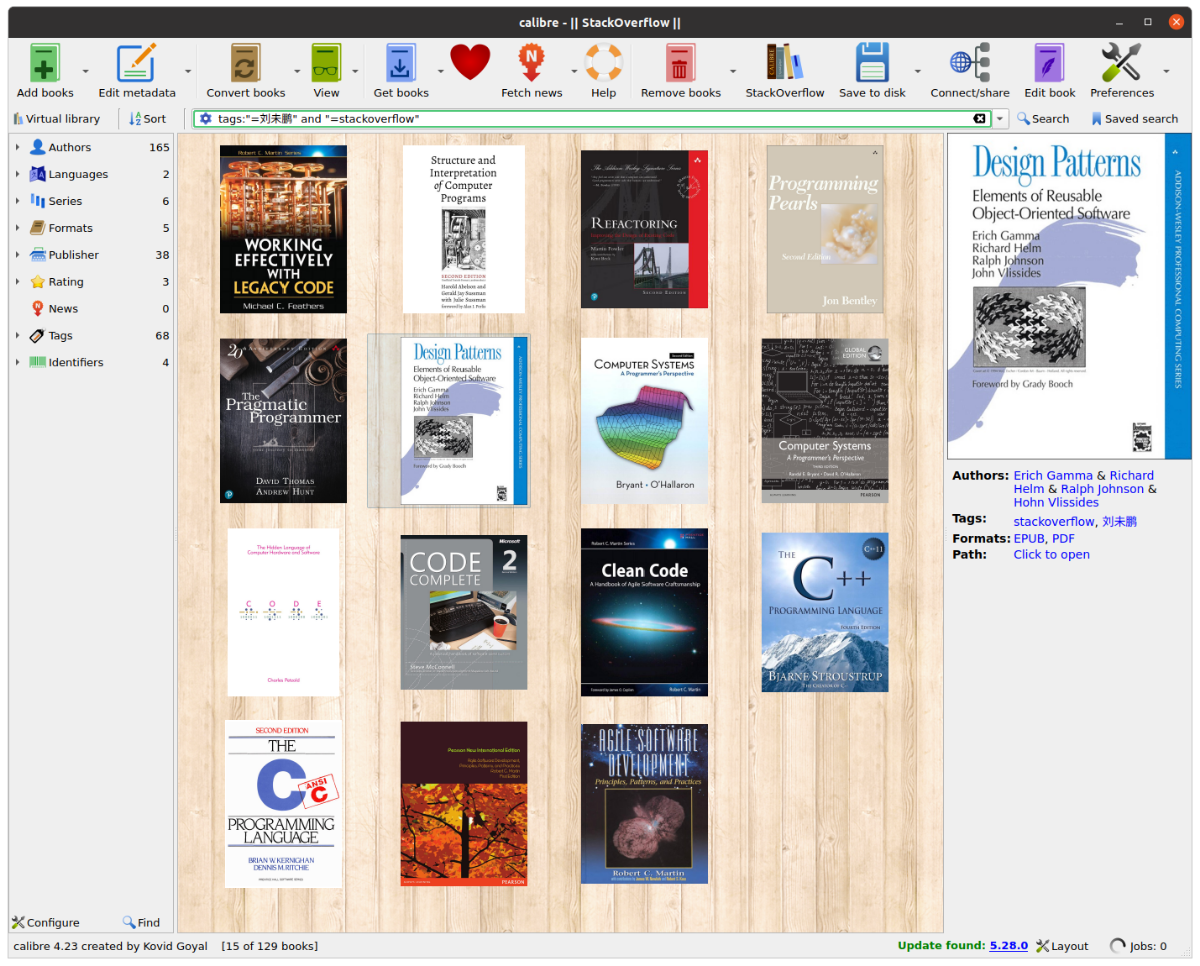Open the Add books dropdown arrow
Image resolution: width=1200 pixels, height=966 pixels.
coord(86,71)
